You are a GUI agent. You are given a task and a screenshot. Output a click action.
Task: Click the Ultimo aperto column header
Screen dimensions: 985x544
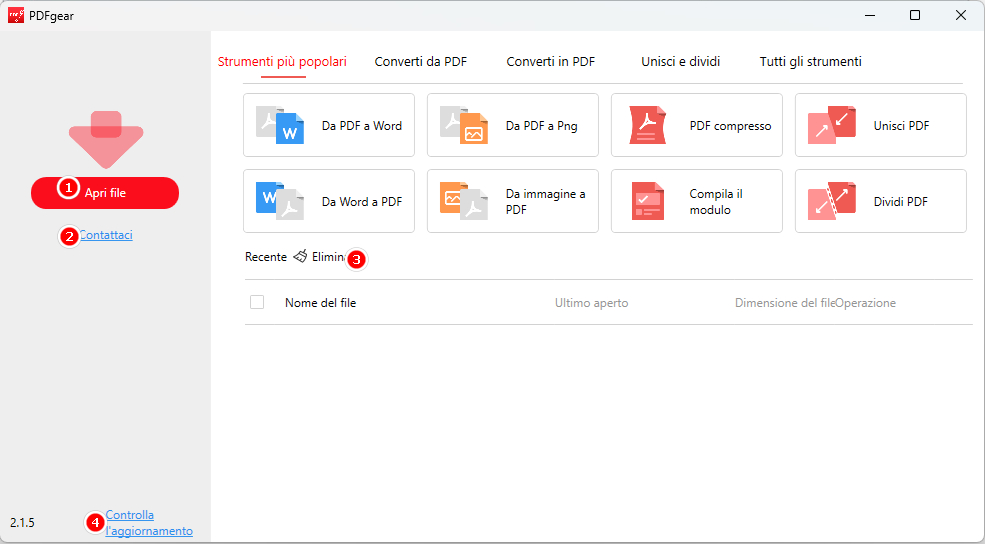[591, 303]
